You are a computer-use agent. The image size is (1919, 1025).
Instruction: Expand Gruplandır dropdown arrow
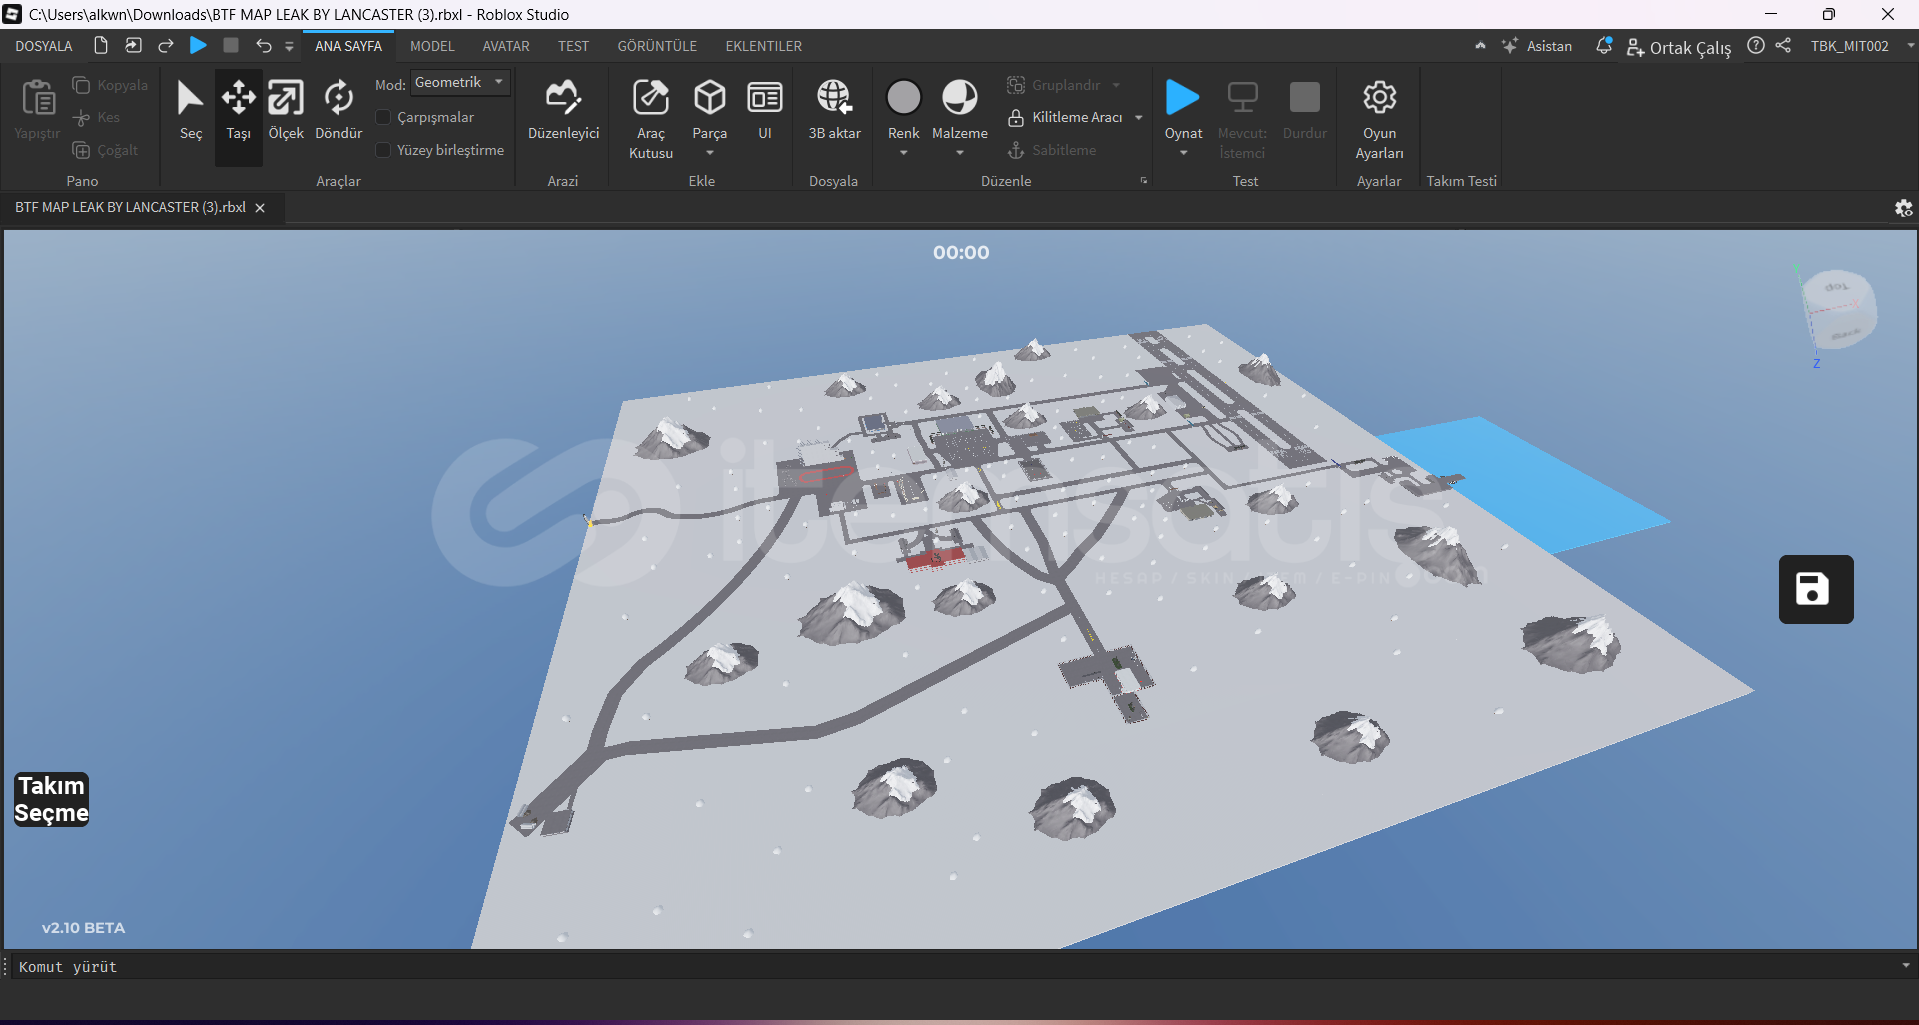(x=1116, y=85)
